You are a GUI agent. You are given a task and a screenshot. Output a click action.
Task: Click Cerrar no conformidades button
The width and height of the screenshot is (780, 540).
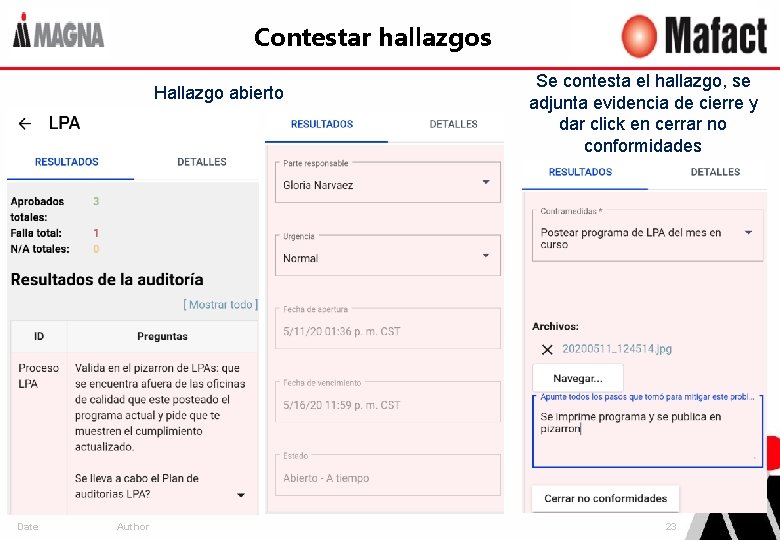point(605,498)
